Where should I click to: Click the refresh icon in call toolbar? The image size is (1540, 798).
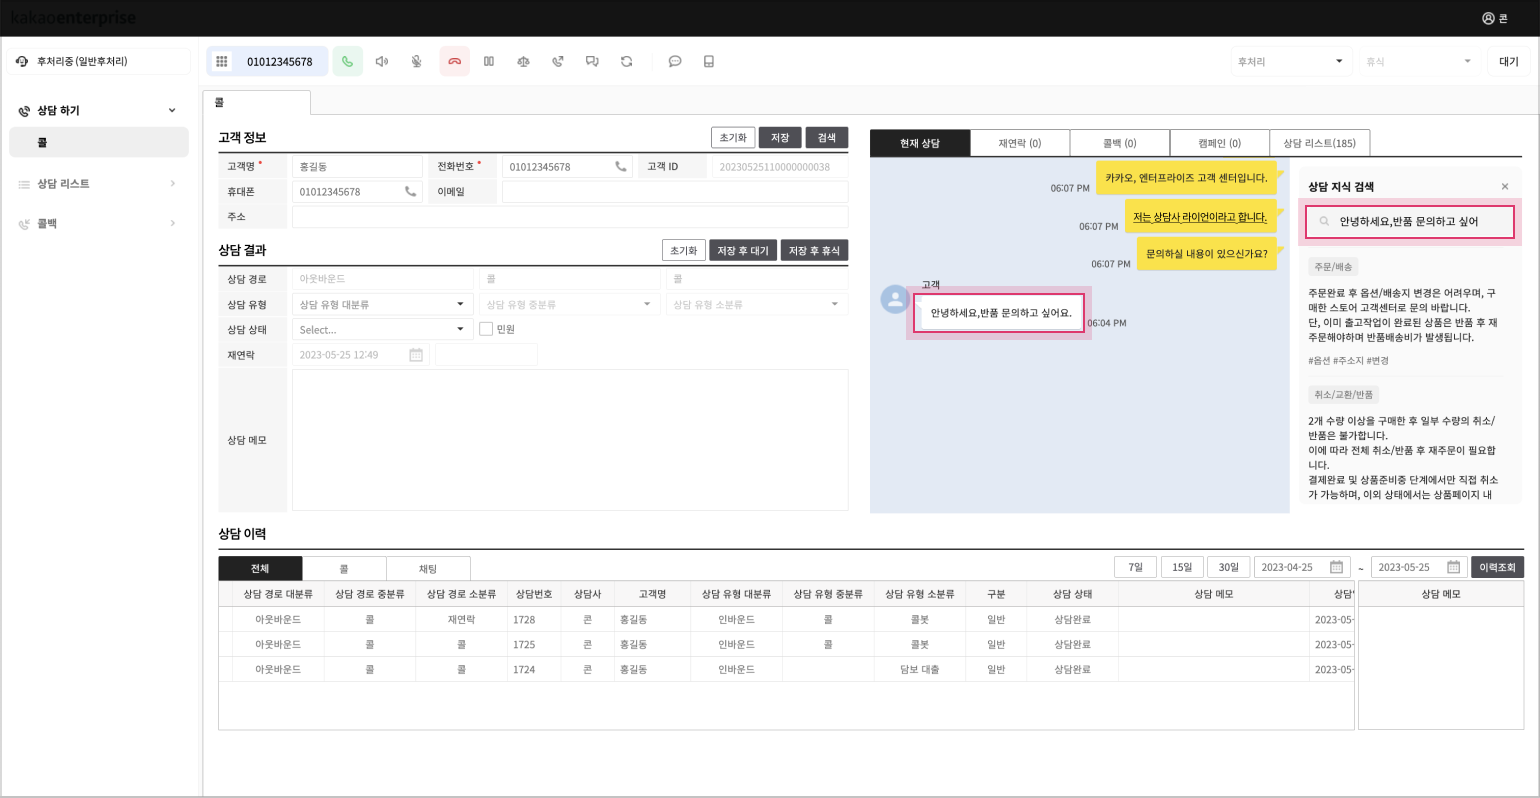(x=626, y=61)
